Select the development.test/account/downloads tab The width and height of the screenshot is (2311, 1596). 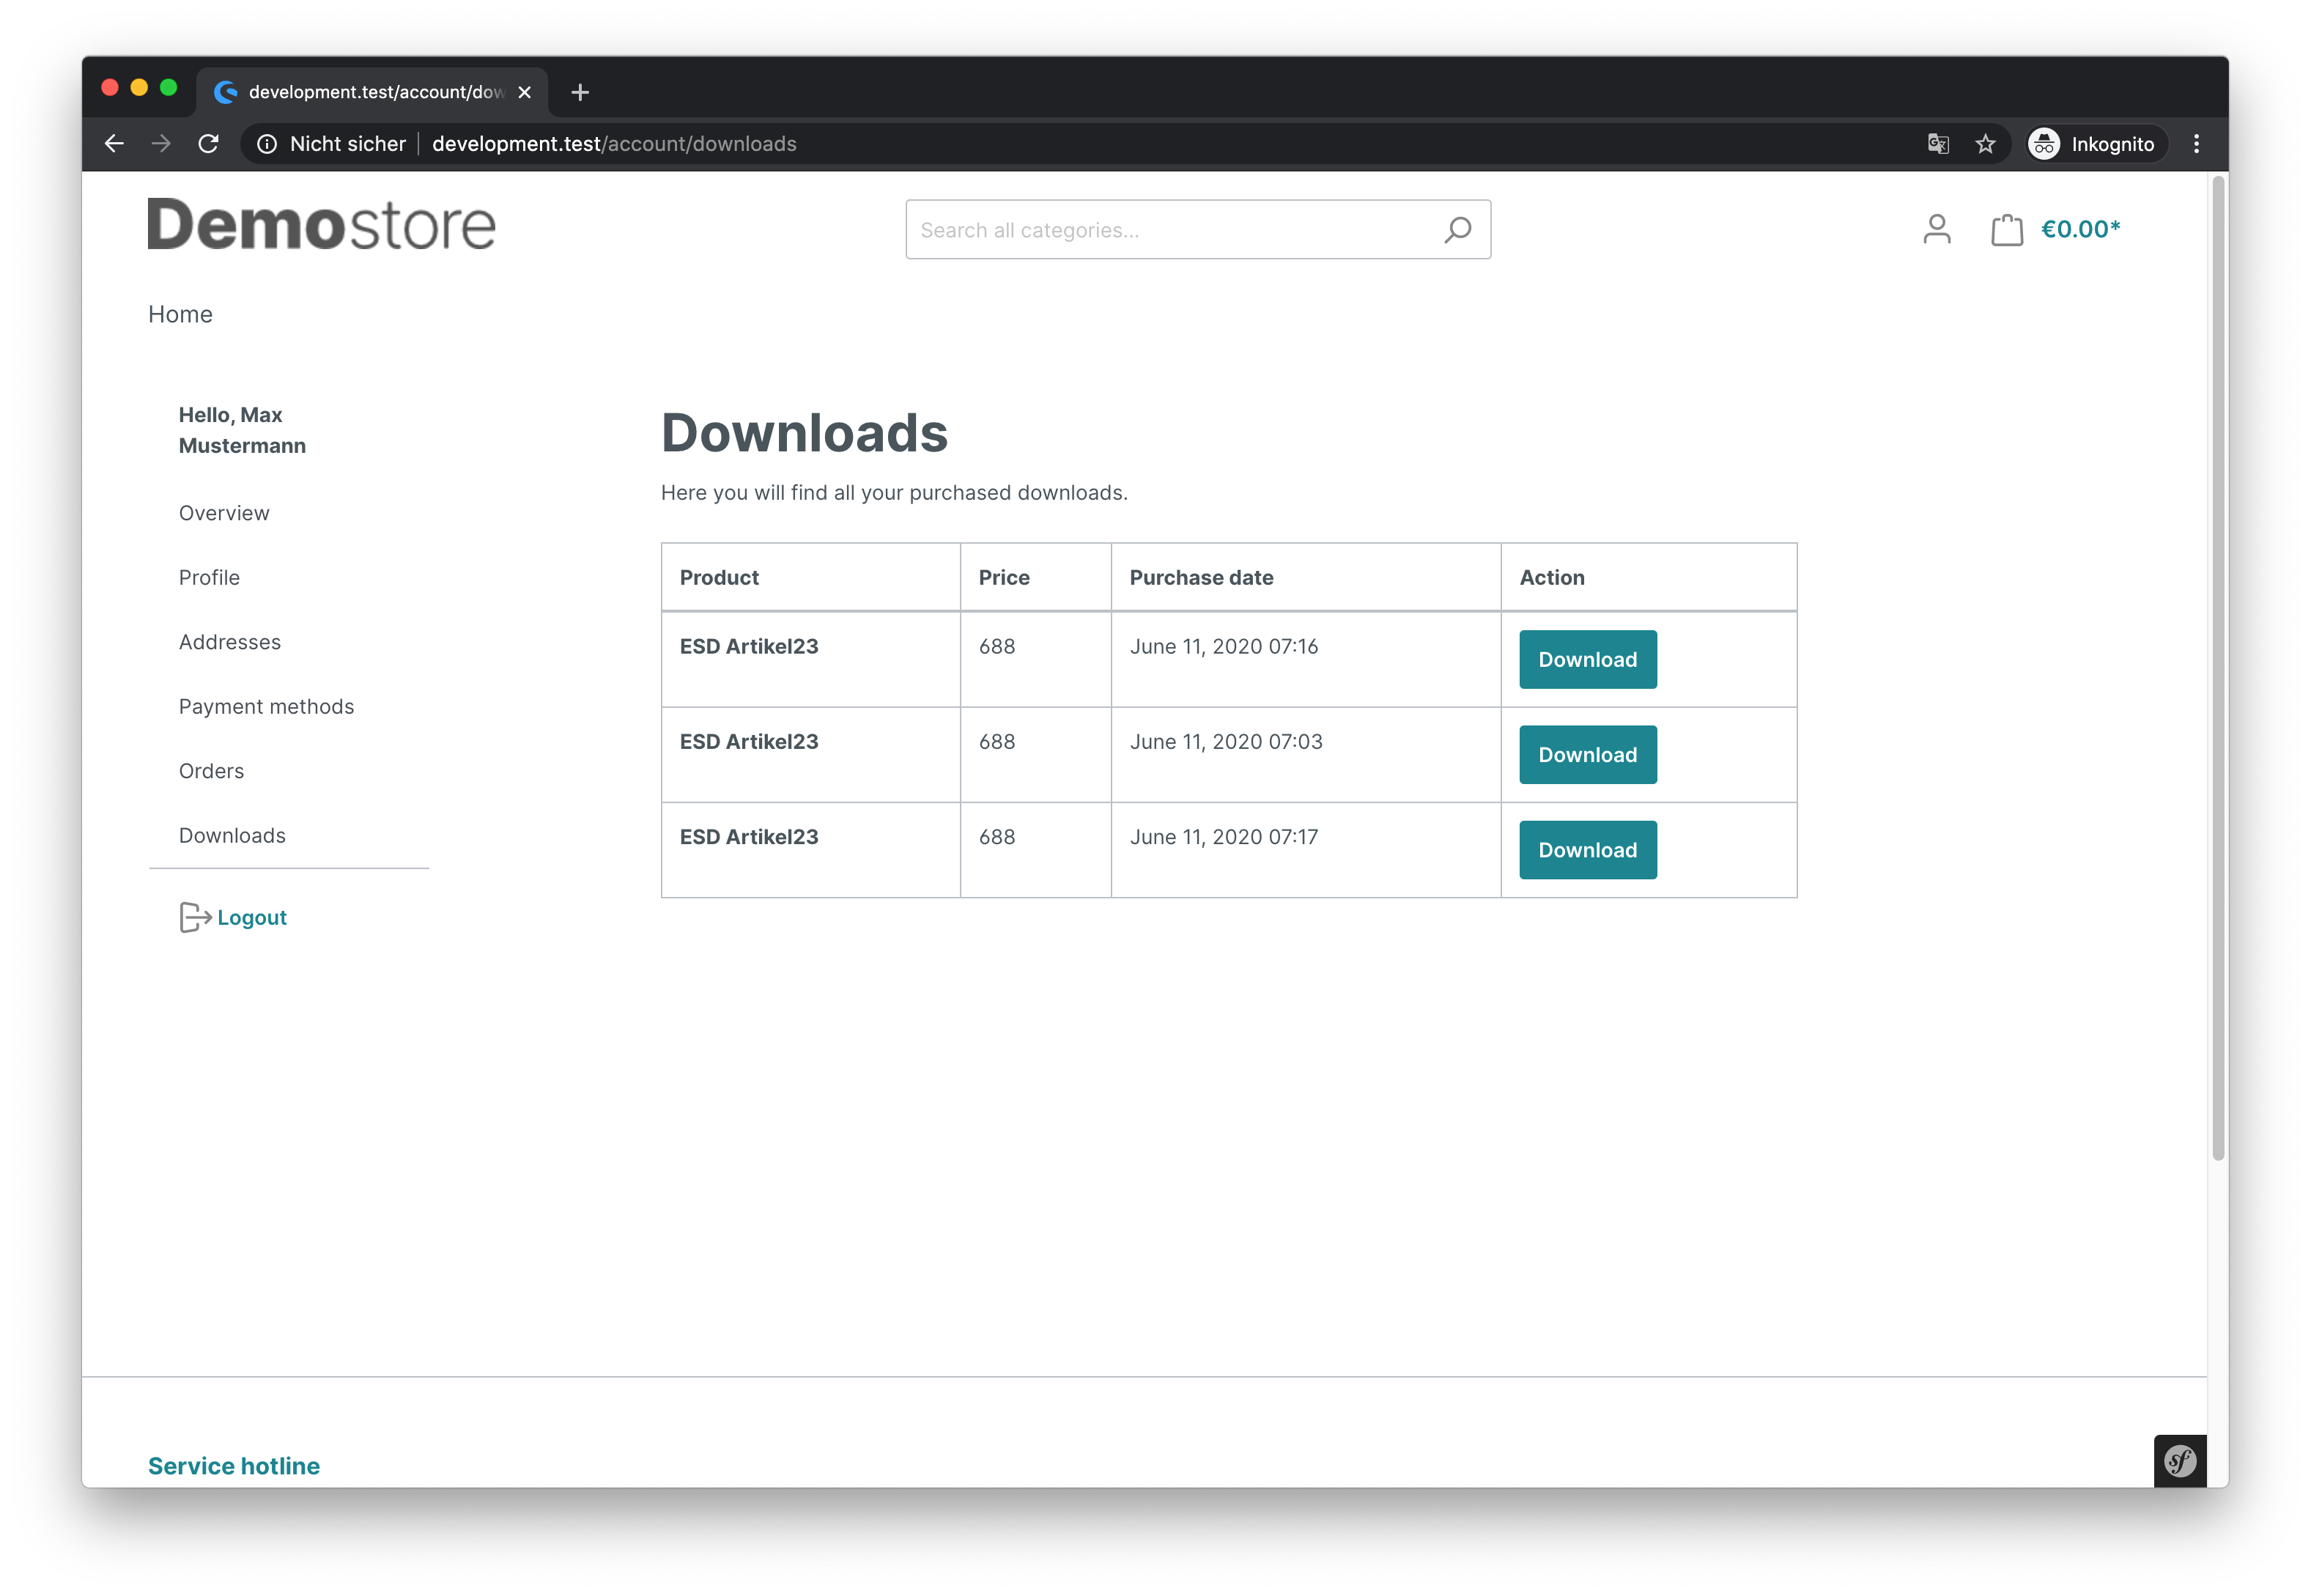pos(372,92)
